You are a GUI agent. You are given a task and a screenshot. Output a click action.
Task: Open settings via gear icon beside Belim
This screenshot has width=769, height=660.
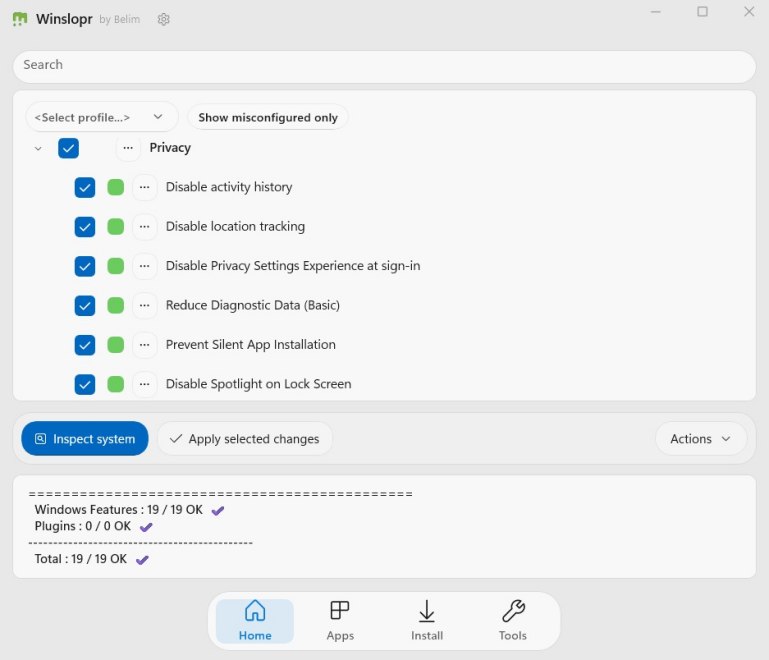pos(163,19)
